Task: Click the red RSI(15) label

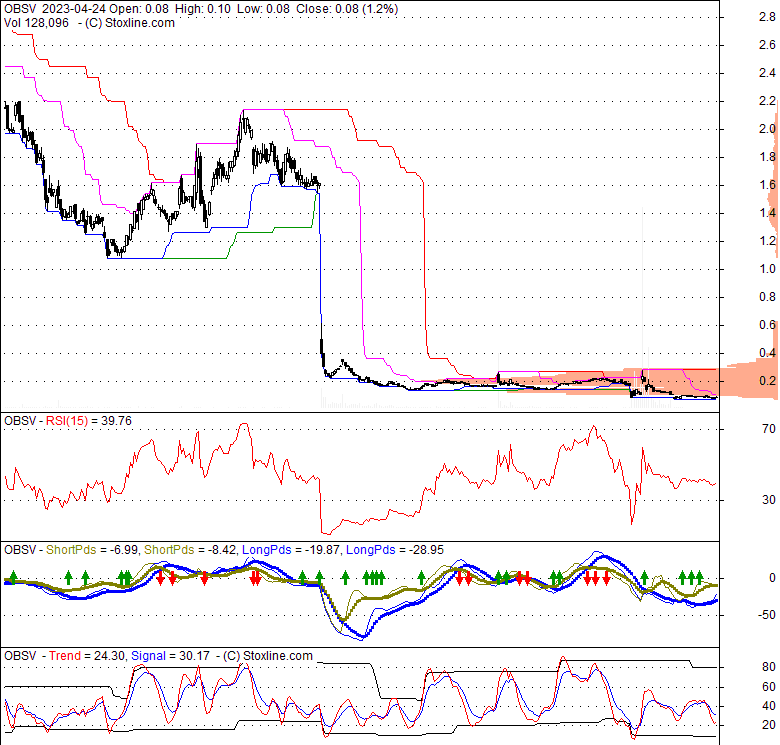Action: click(67, 421)
